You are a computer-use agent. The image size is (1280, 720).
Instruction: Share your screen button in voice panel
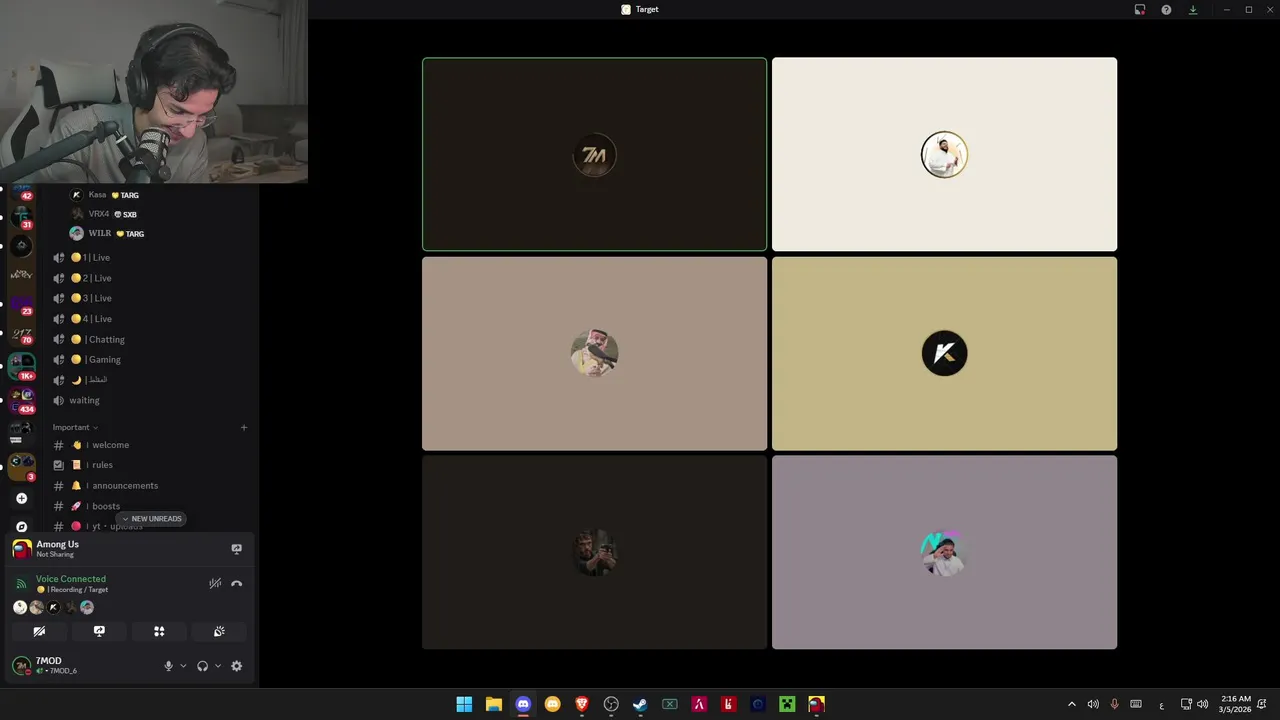point(99,631)
